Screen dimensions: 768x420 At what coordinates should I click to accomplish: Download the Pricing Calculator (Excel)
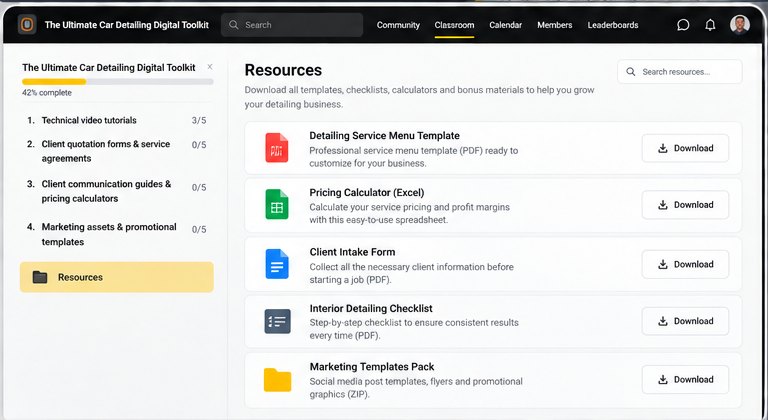(685, 205)
